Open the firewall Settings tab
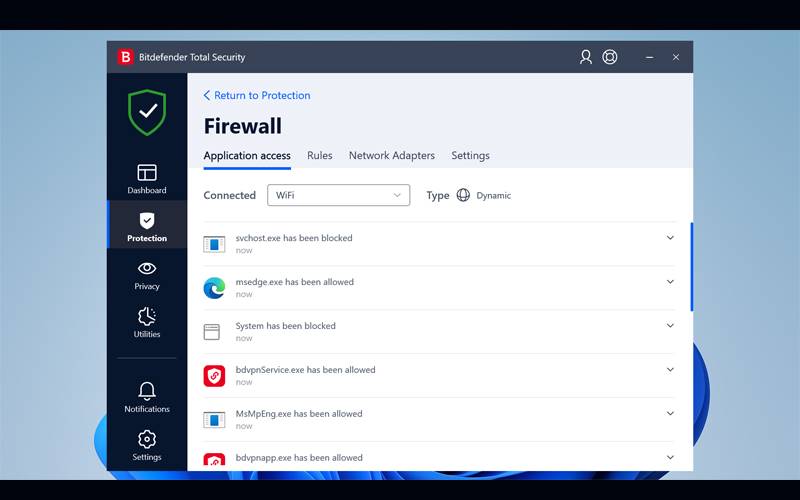Viewport: 800px width, 500px height. click(x=470, y=156)
